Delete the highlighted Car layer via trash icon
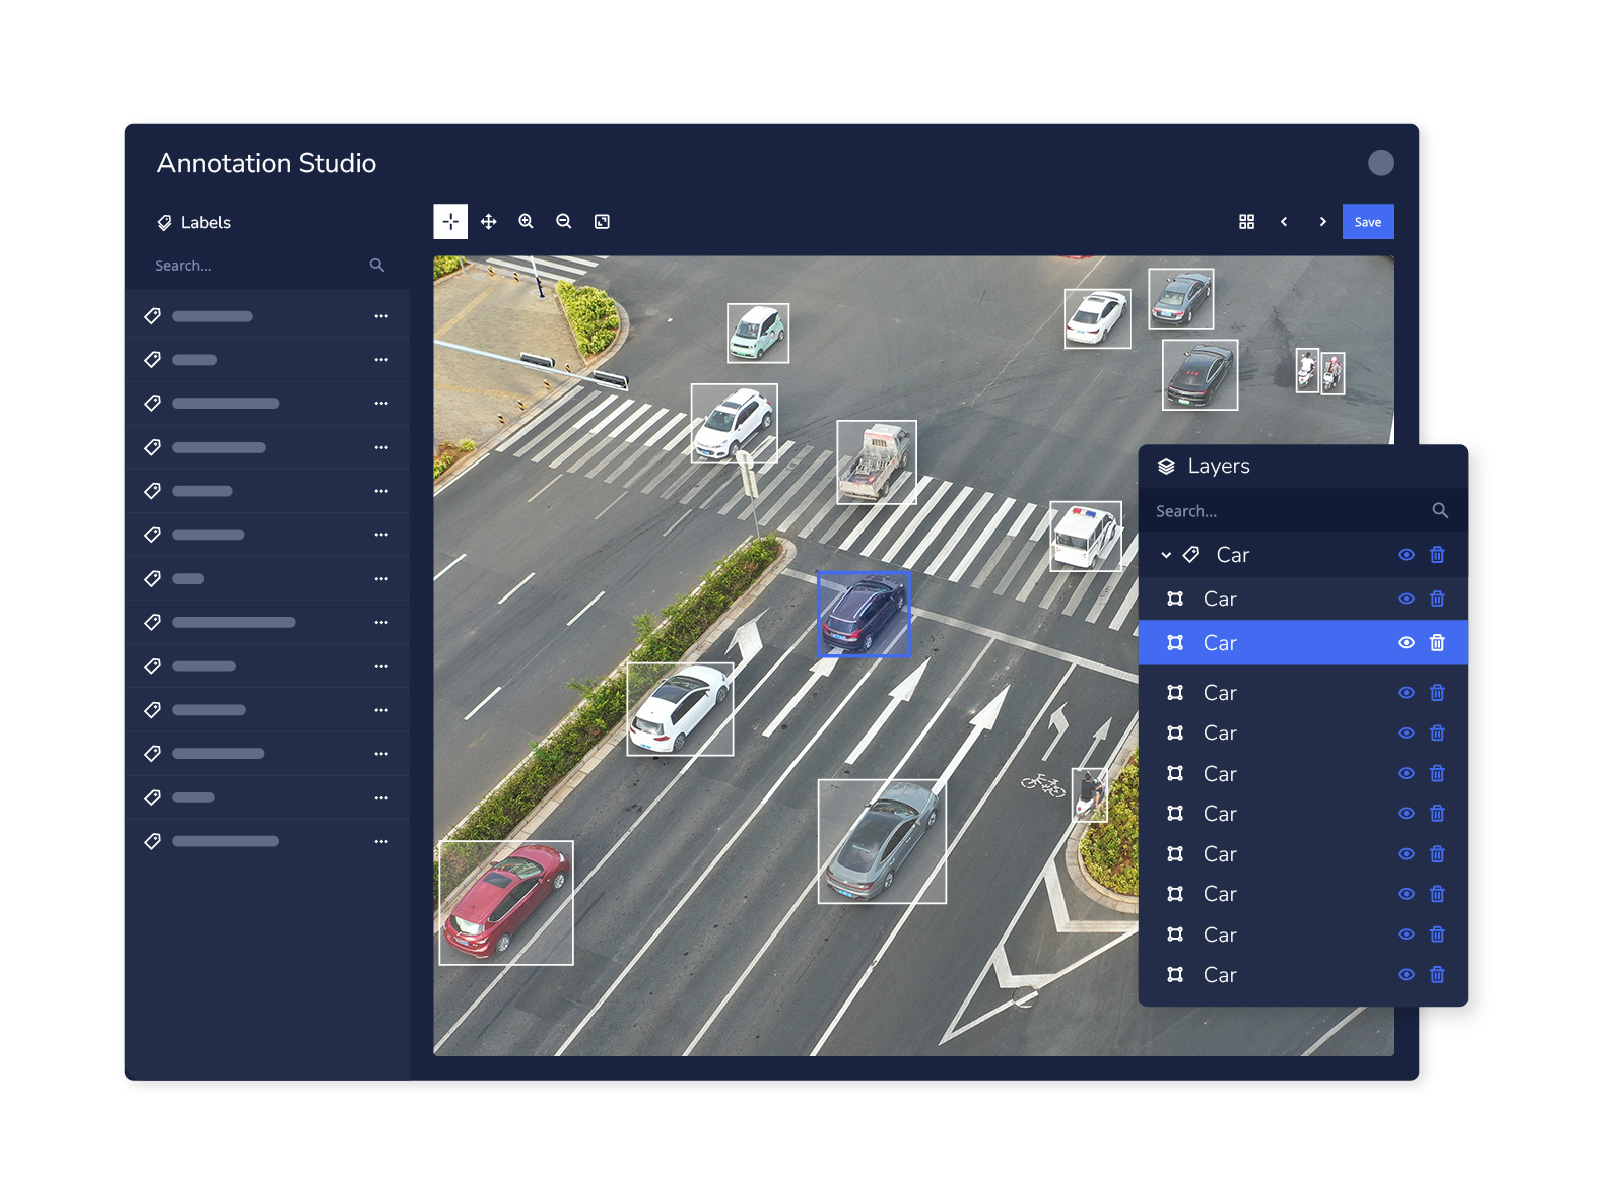The image size is (1600, 1200). click(1437, 643)
